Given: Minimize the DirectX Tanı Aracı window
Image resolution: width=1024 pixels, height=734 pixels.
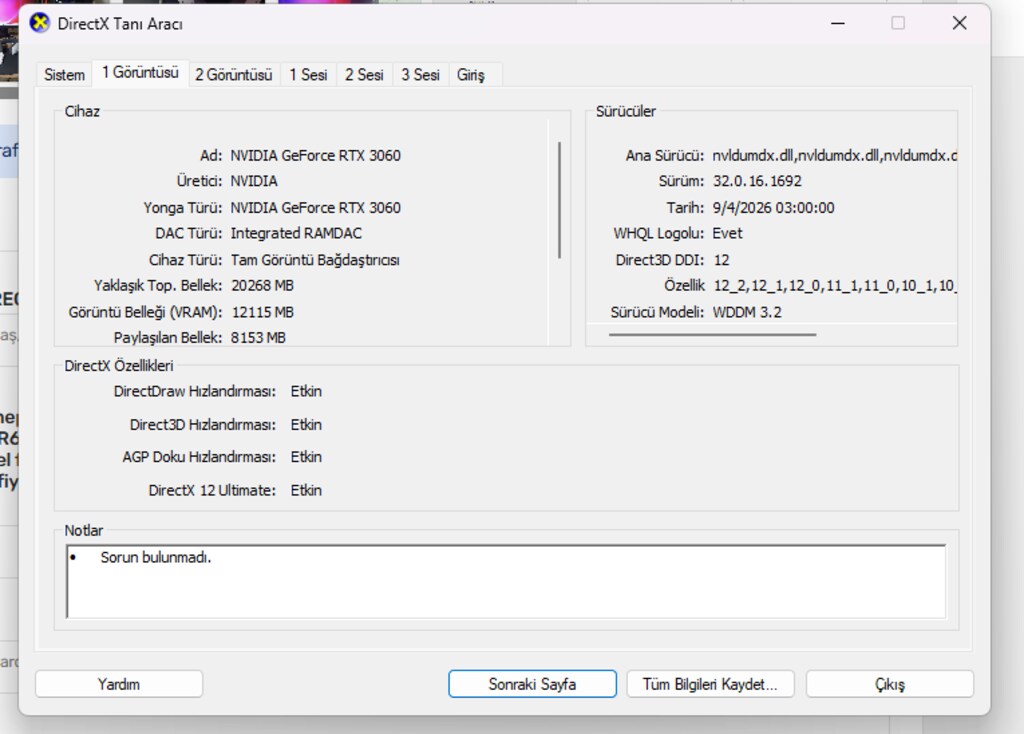Looking at the screenshot, I should coord(838,24).
